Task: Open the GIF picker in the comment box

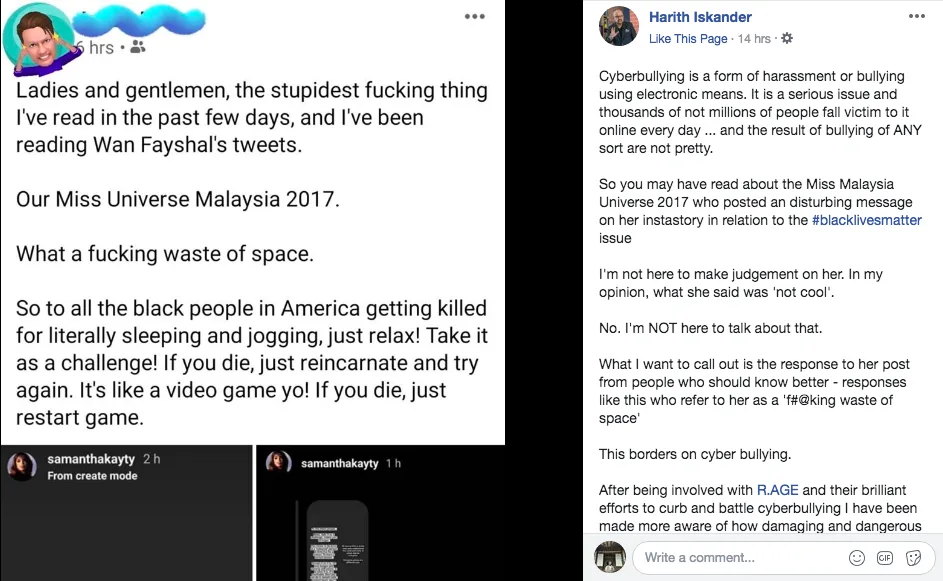Action: click(885, 557)
